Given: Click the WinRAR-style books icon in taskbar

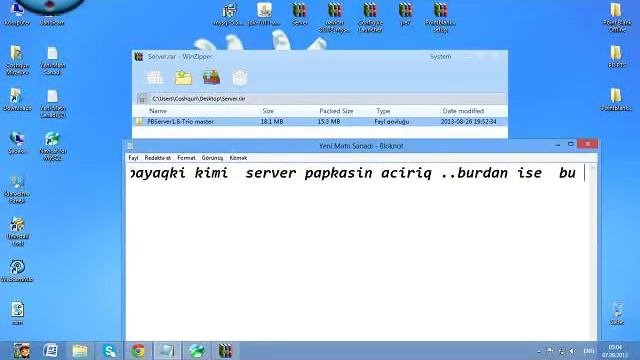Looking at the screenshot, I should click(225, 351).
